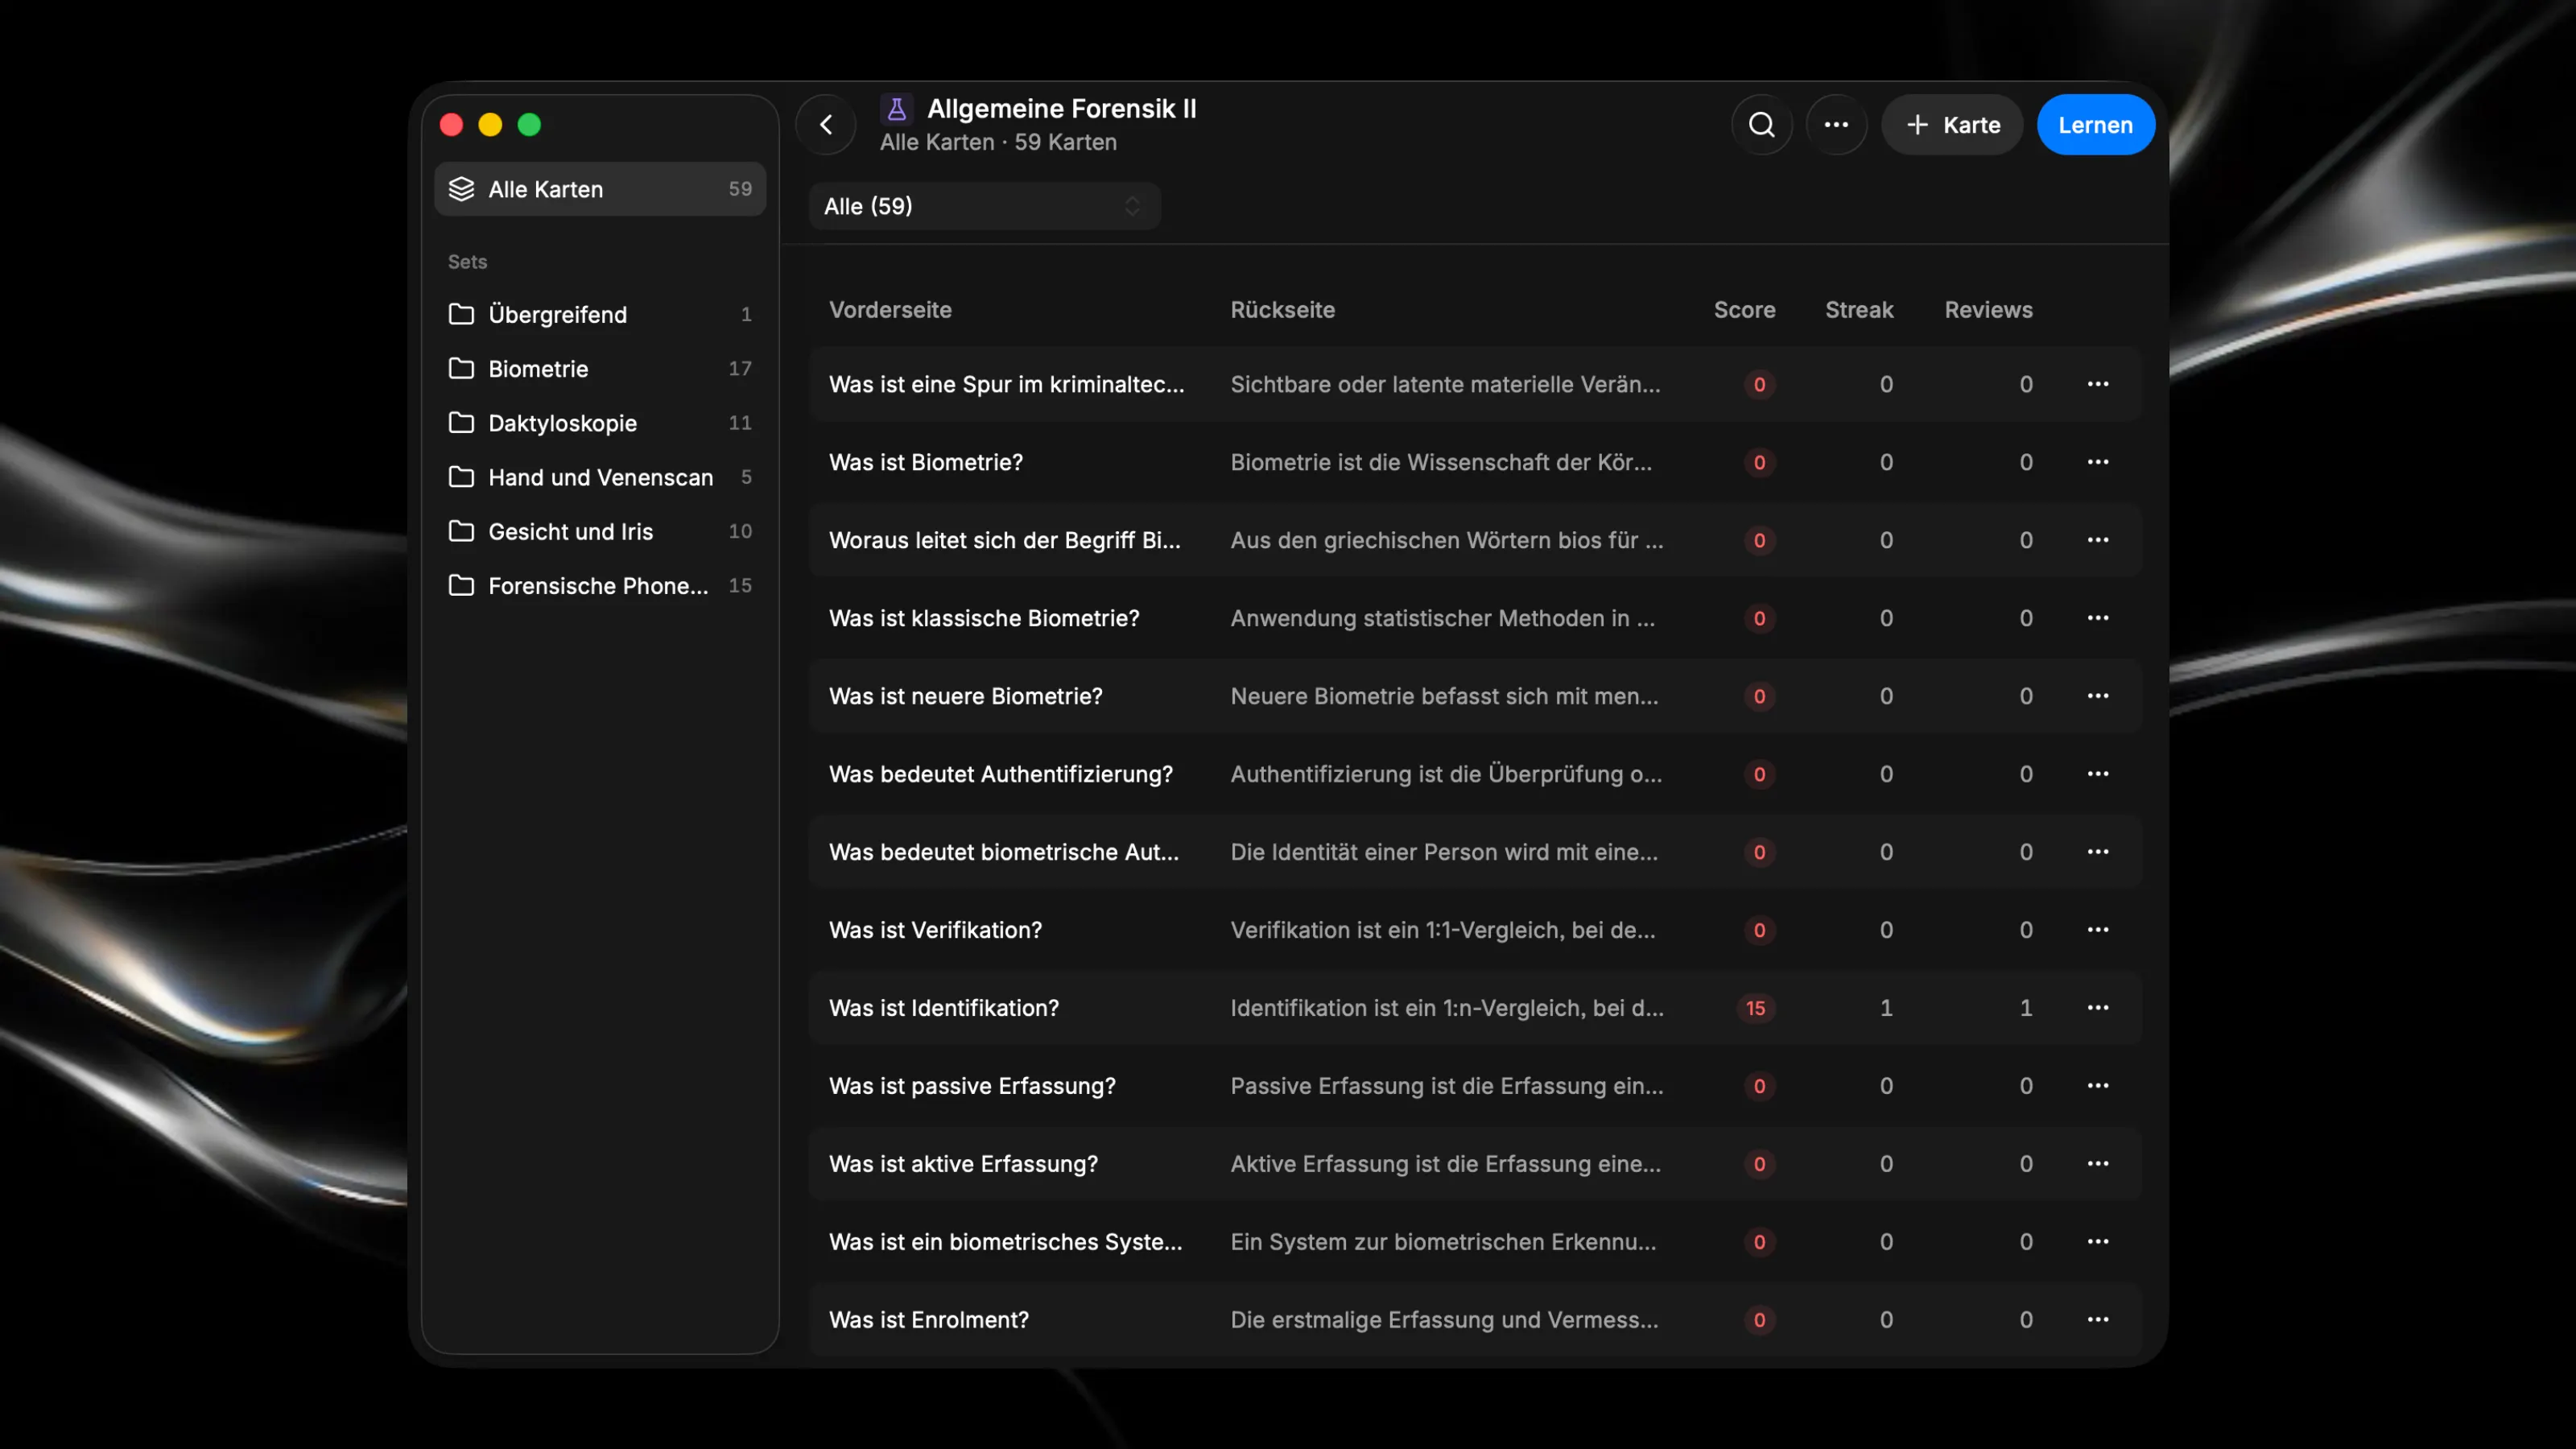Open options for 'Was ist klassische Biometrie?' row
Image resolution: width=2576 pixels, height=1449 pixels.
[x=2098, y=618]
